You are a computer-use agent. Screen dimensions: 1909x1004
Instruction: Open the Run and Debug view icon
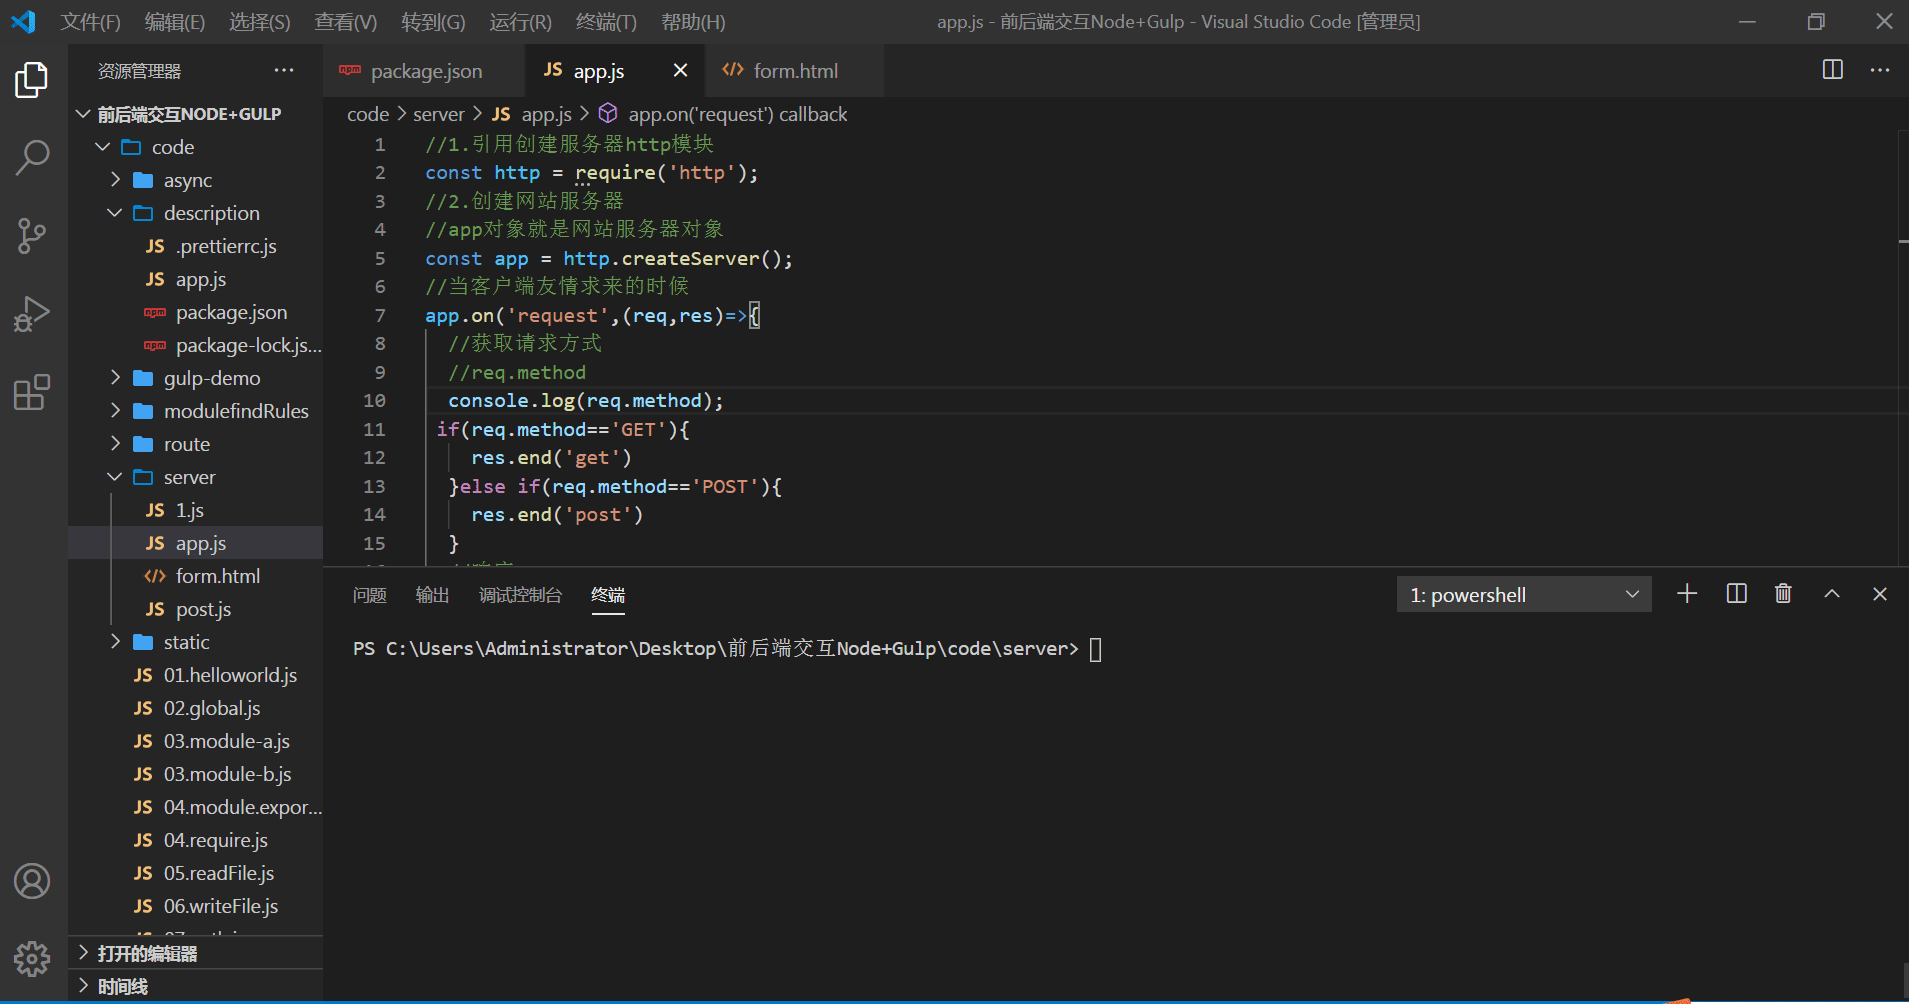click(32, 314)
